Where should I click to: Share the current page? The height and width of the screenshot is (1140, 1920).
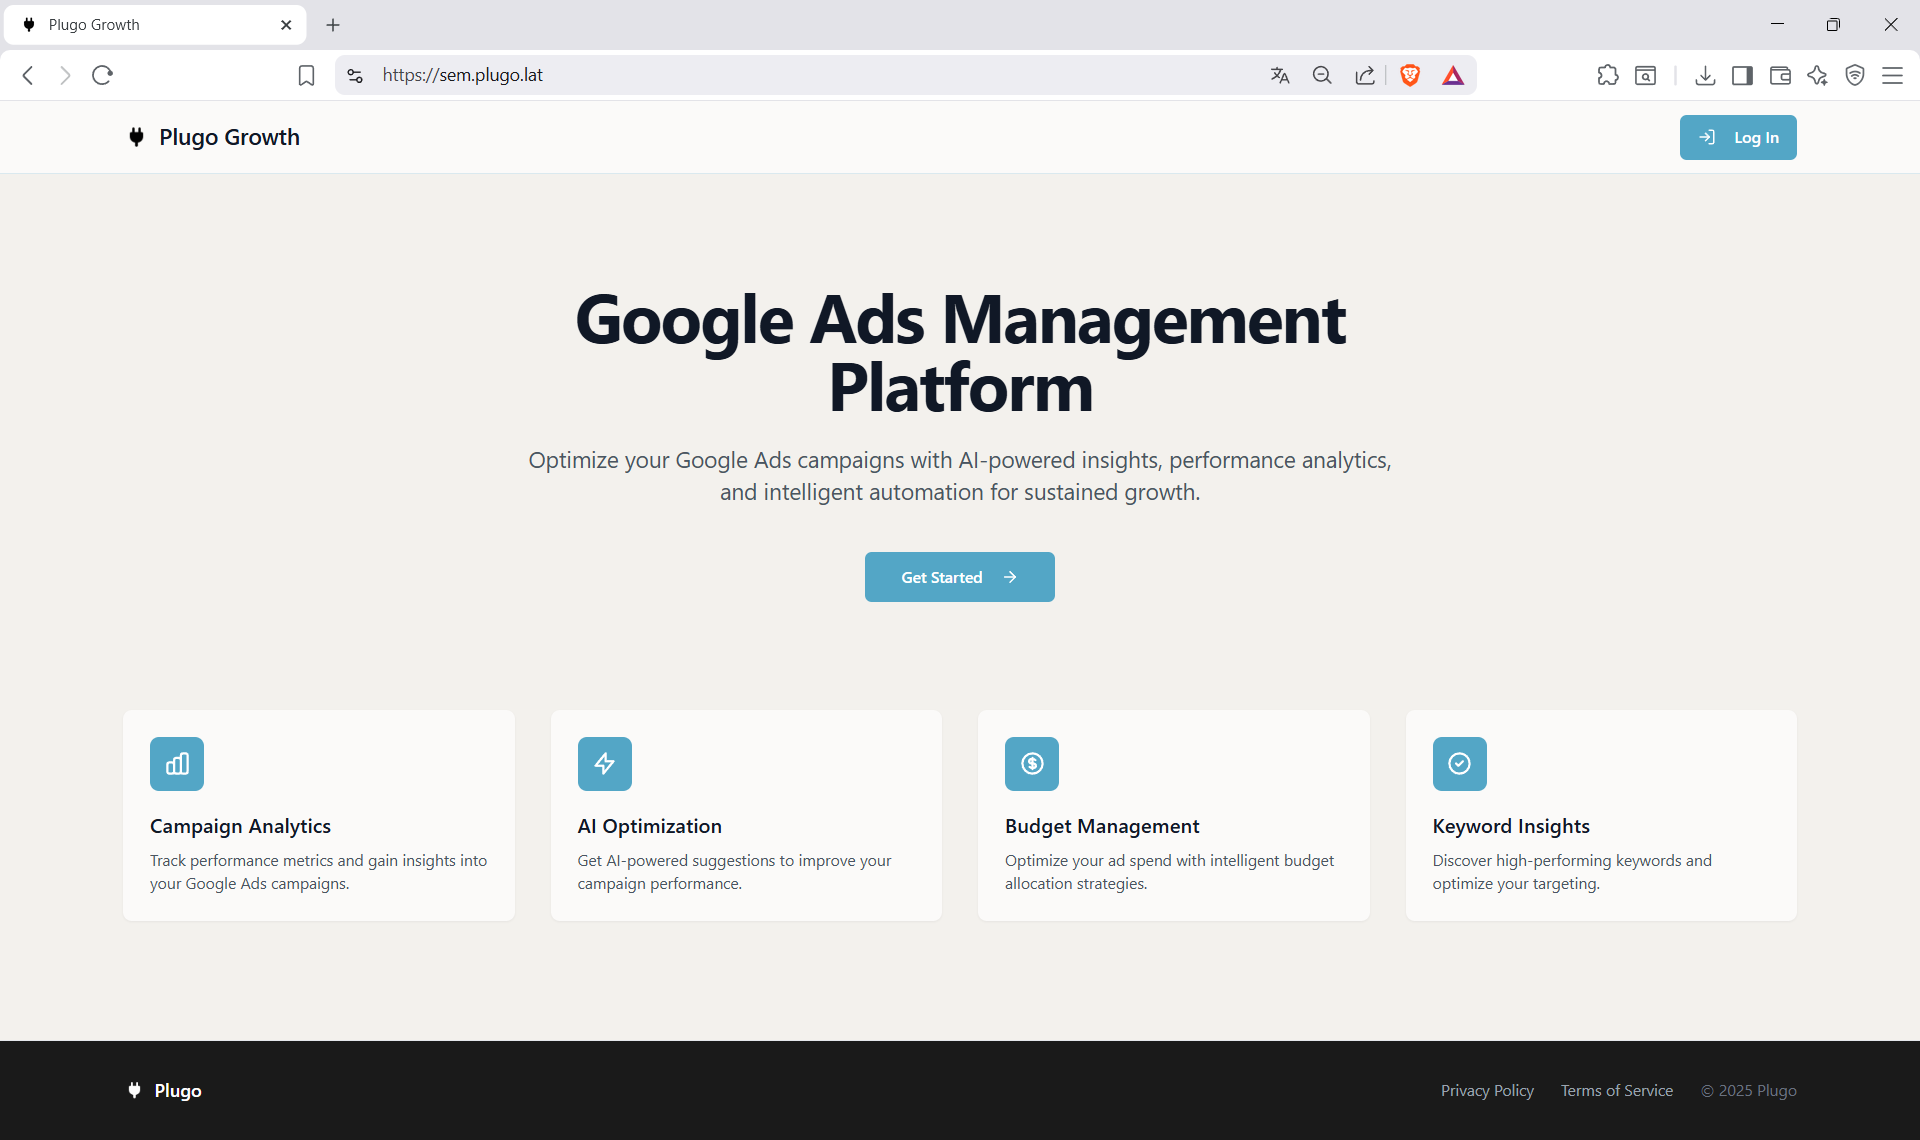pos(1365,75)
